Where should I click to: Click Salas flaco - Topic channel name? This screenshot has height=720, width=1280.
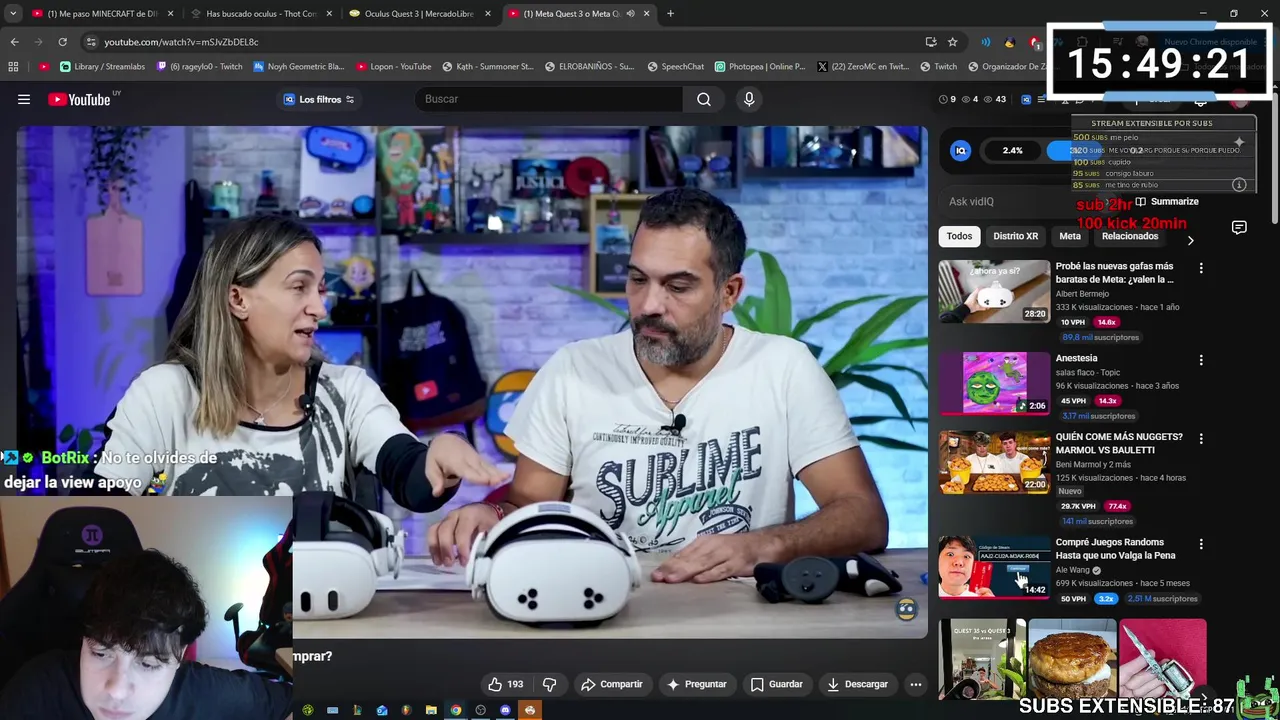1088,373
